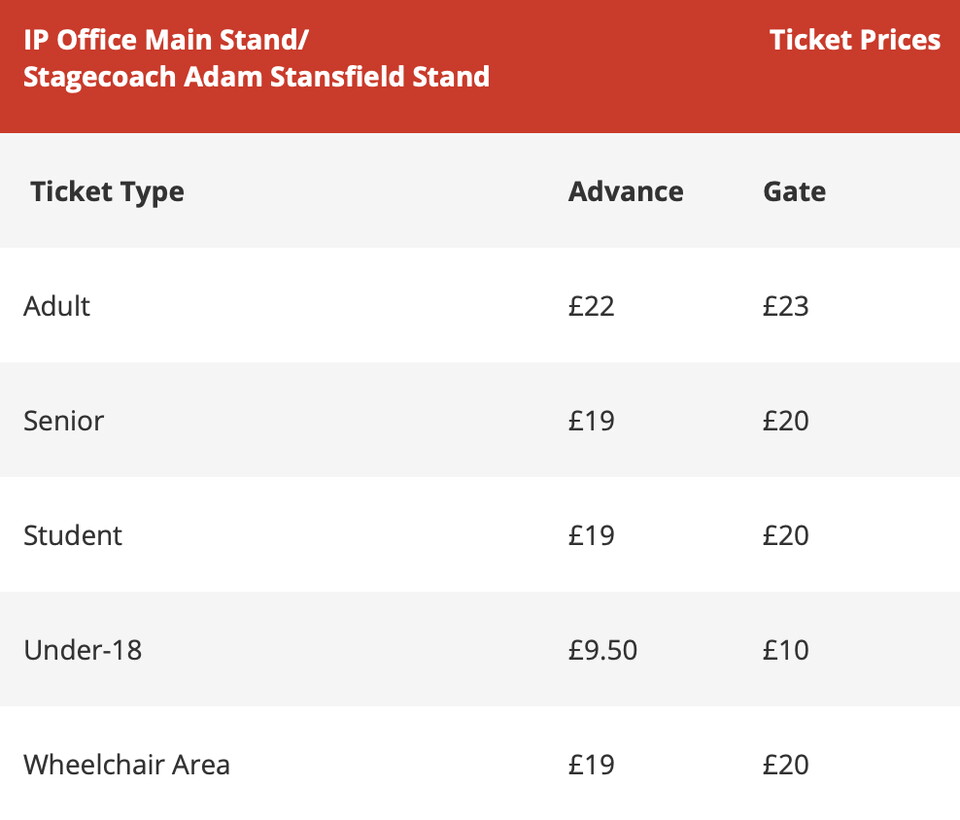960x820 pixels.
Task: Click the Under-18 gate price £10
Action: pos(785,650)
